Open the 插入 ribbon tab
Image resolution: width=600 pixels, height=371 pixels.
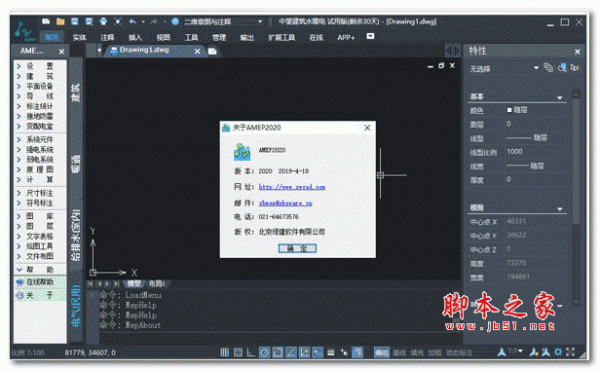click(x=135, y=37)
